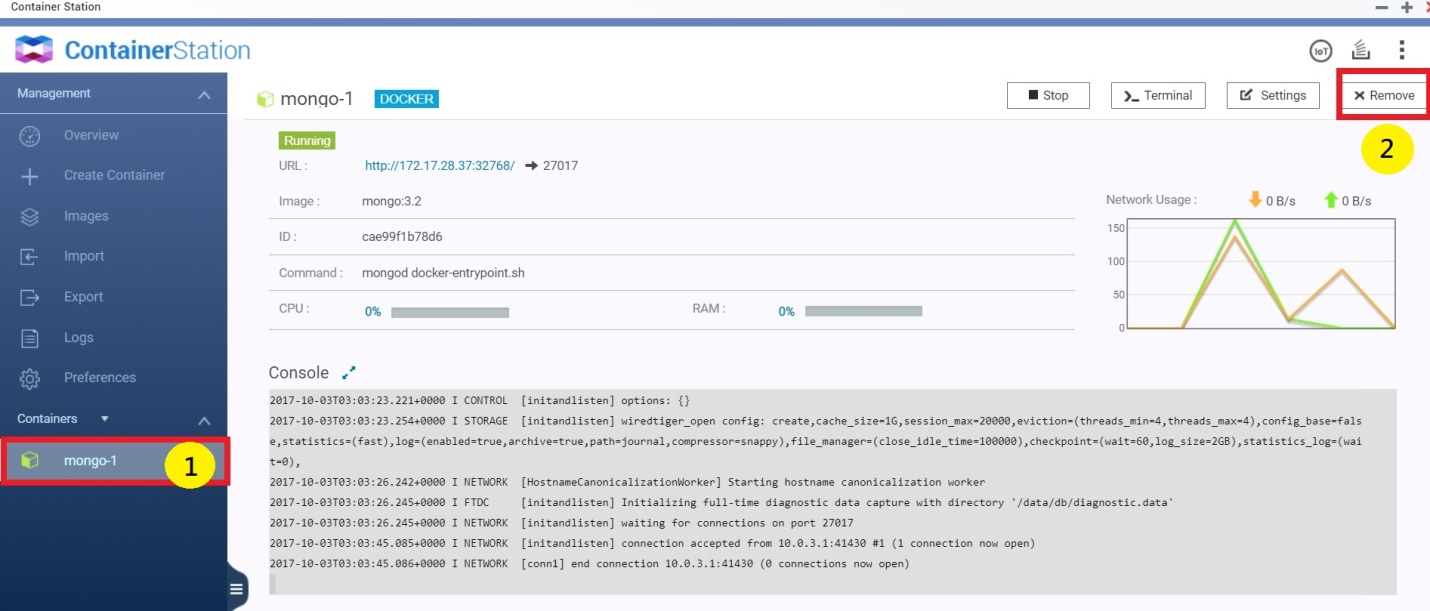Click the Logs document icon
The width and height of the screenshot is (1430, 611).
30,338
